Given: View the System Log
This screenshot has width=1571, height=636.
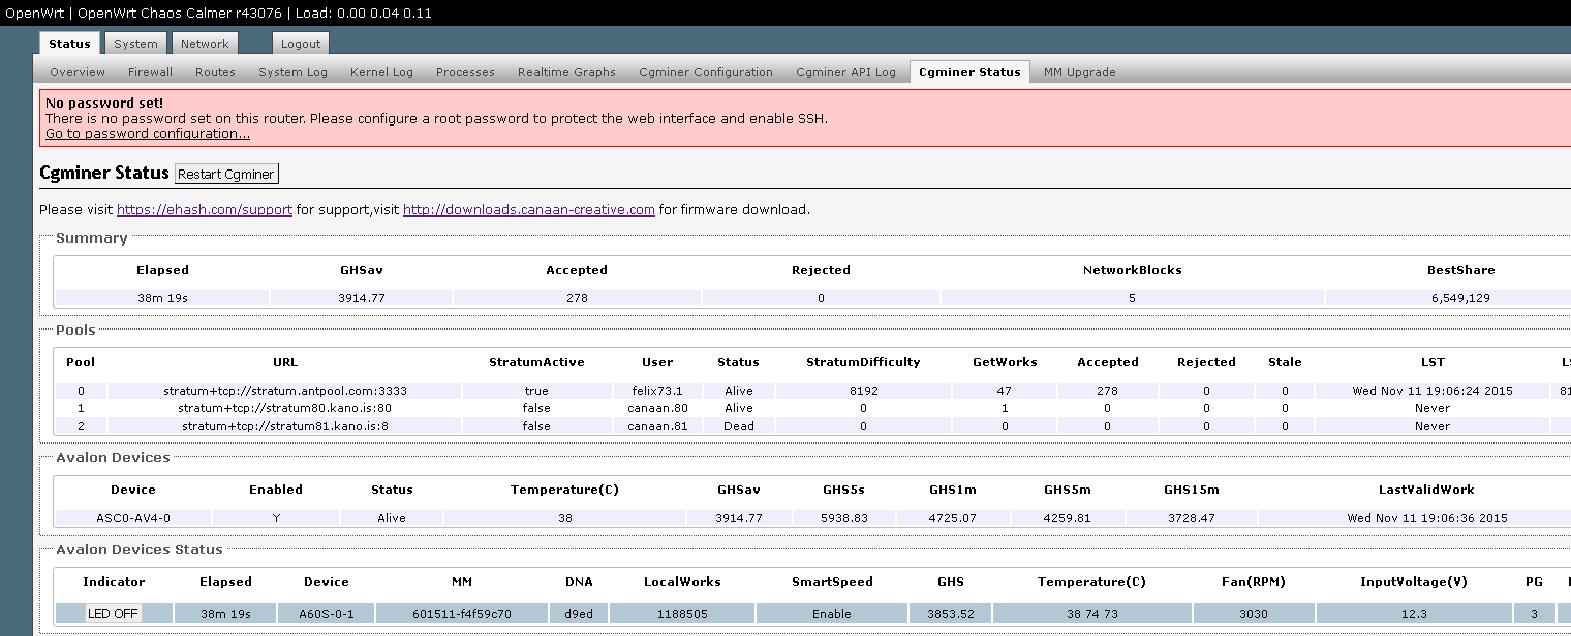Looking at the screenshot, I should coord(292,72).
